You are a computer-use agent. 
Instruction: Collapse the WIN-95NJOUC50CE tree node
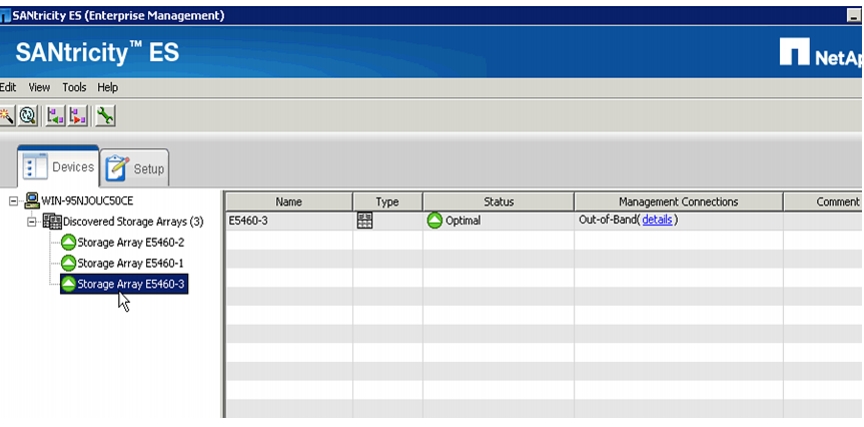13,201
